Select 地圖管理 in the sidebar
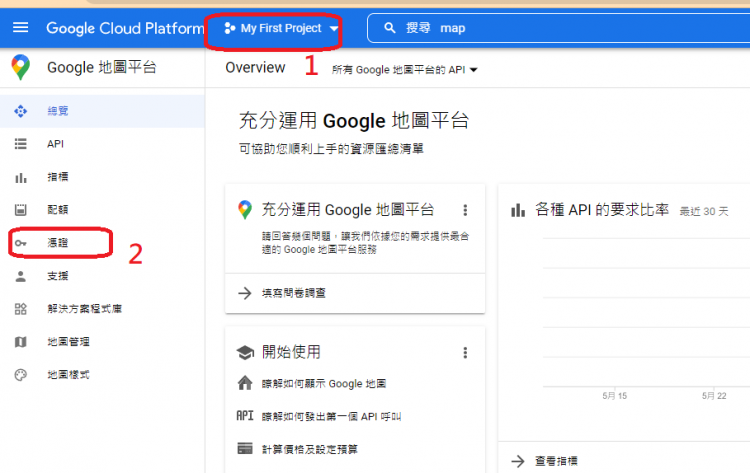Screen dimensions: 750x473 point(68,342)
